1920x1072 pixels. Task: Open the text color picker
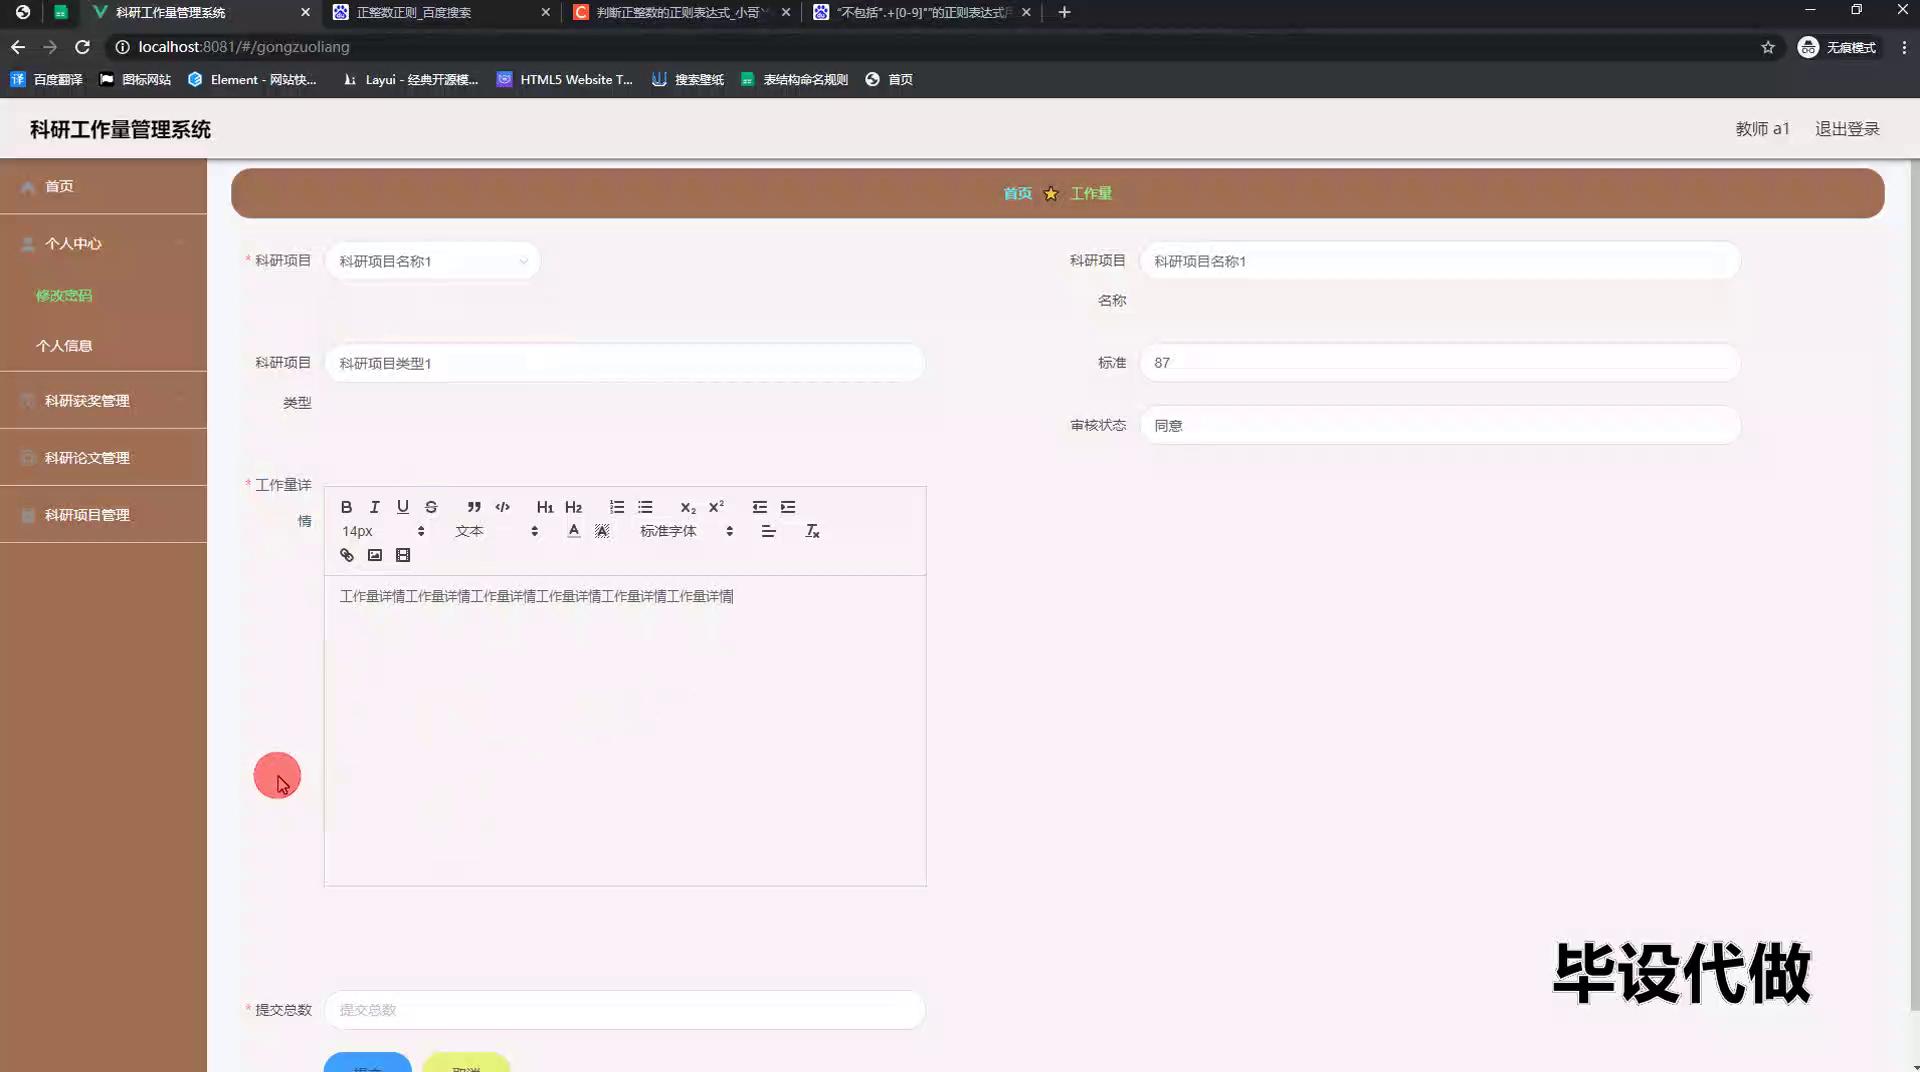point(573,531)
